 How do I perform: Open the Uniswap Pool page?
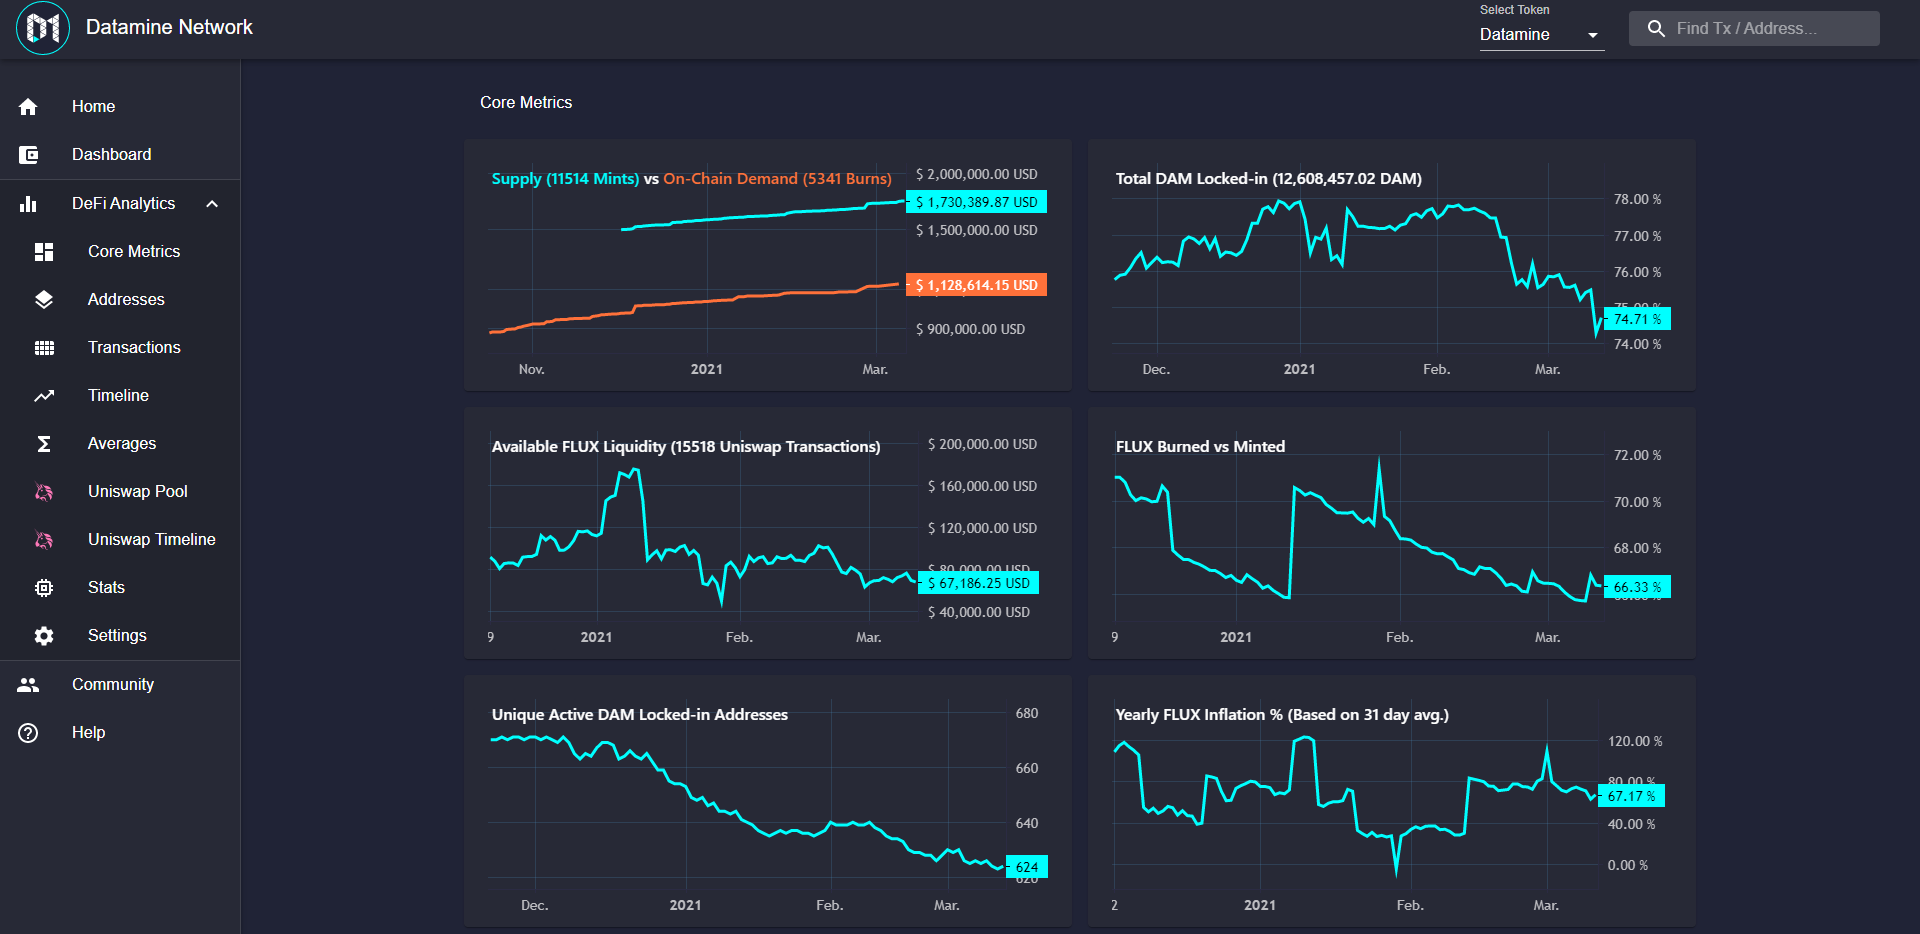coord(120,491)
